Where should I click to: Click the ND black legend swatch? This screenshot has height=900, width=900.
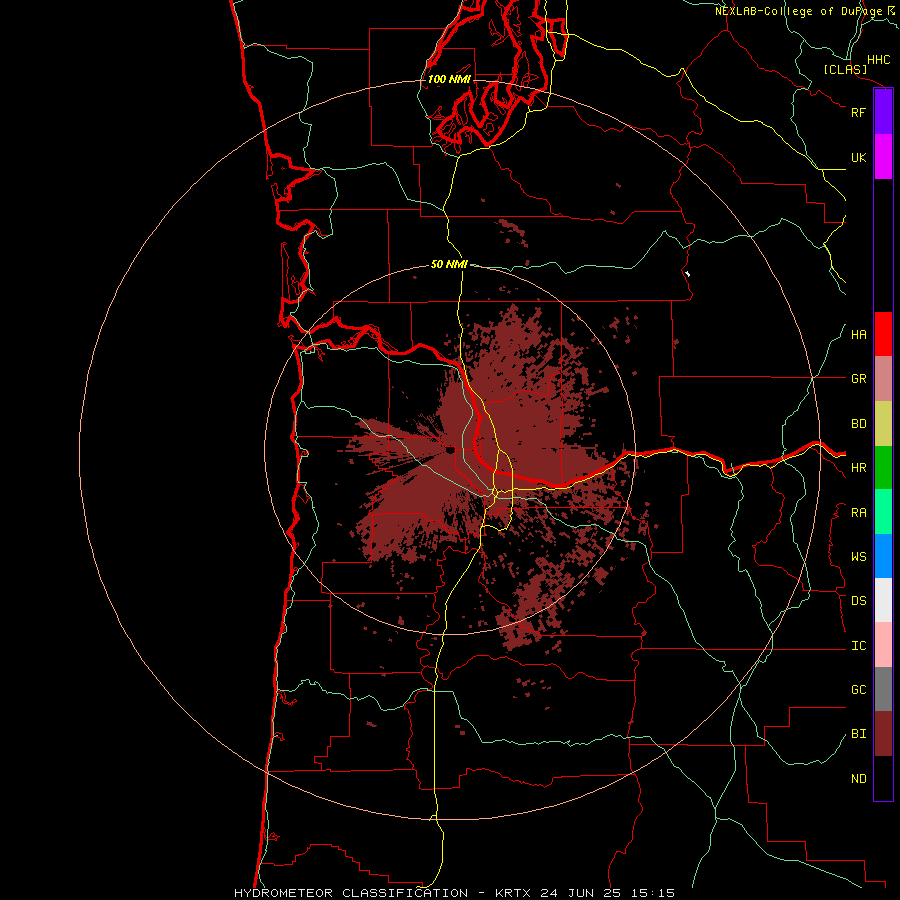[883, 778]
